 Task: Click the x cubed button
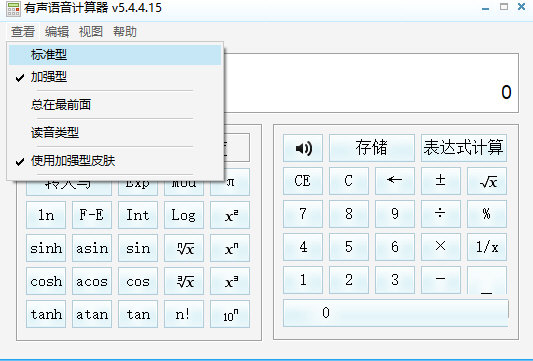pos(230,281)
